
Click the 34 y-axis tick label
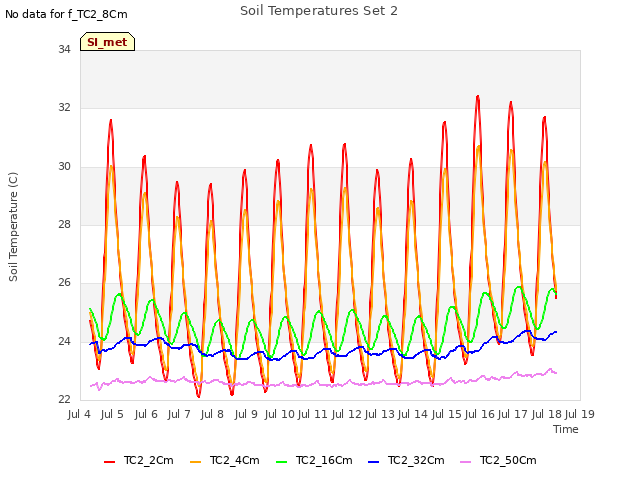point(64,49)
